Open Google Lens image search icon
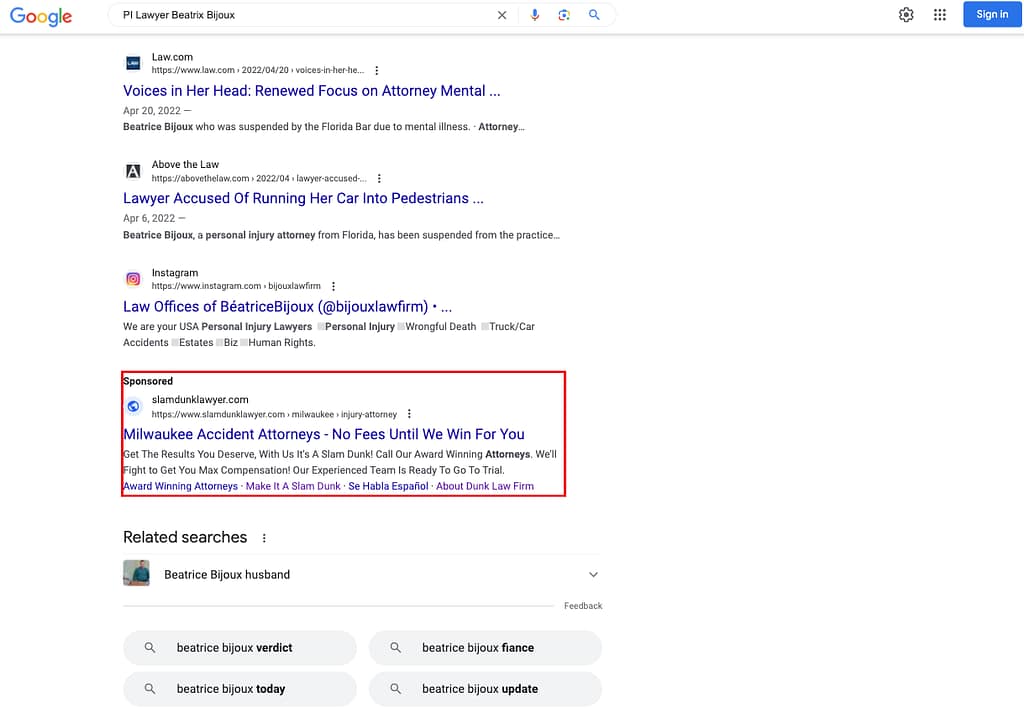 tap(564, 15)
